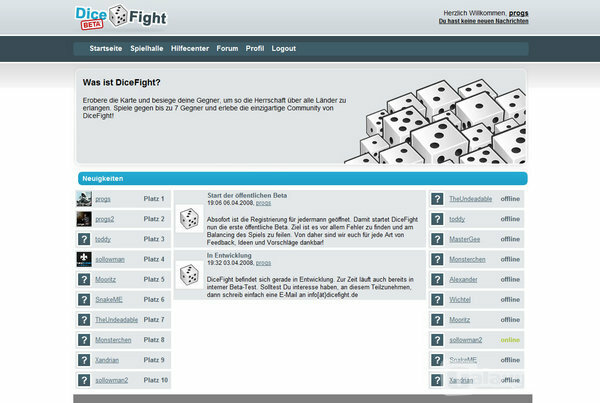Click question-mark avatar beside Xandrian Platz 9

84,360
